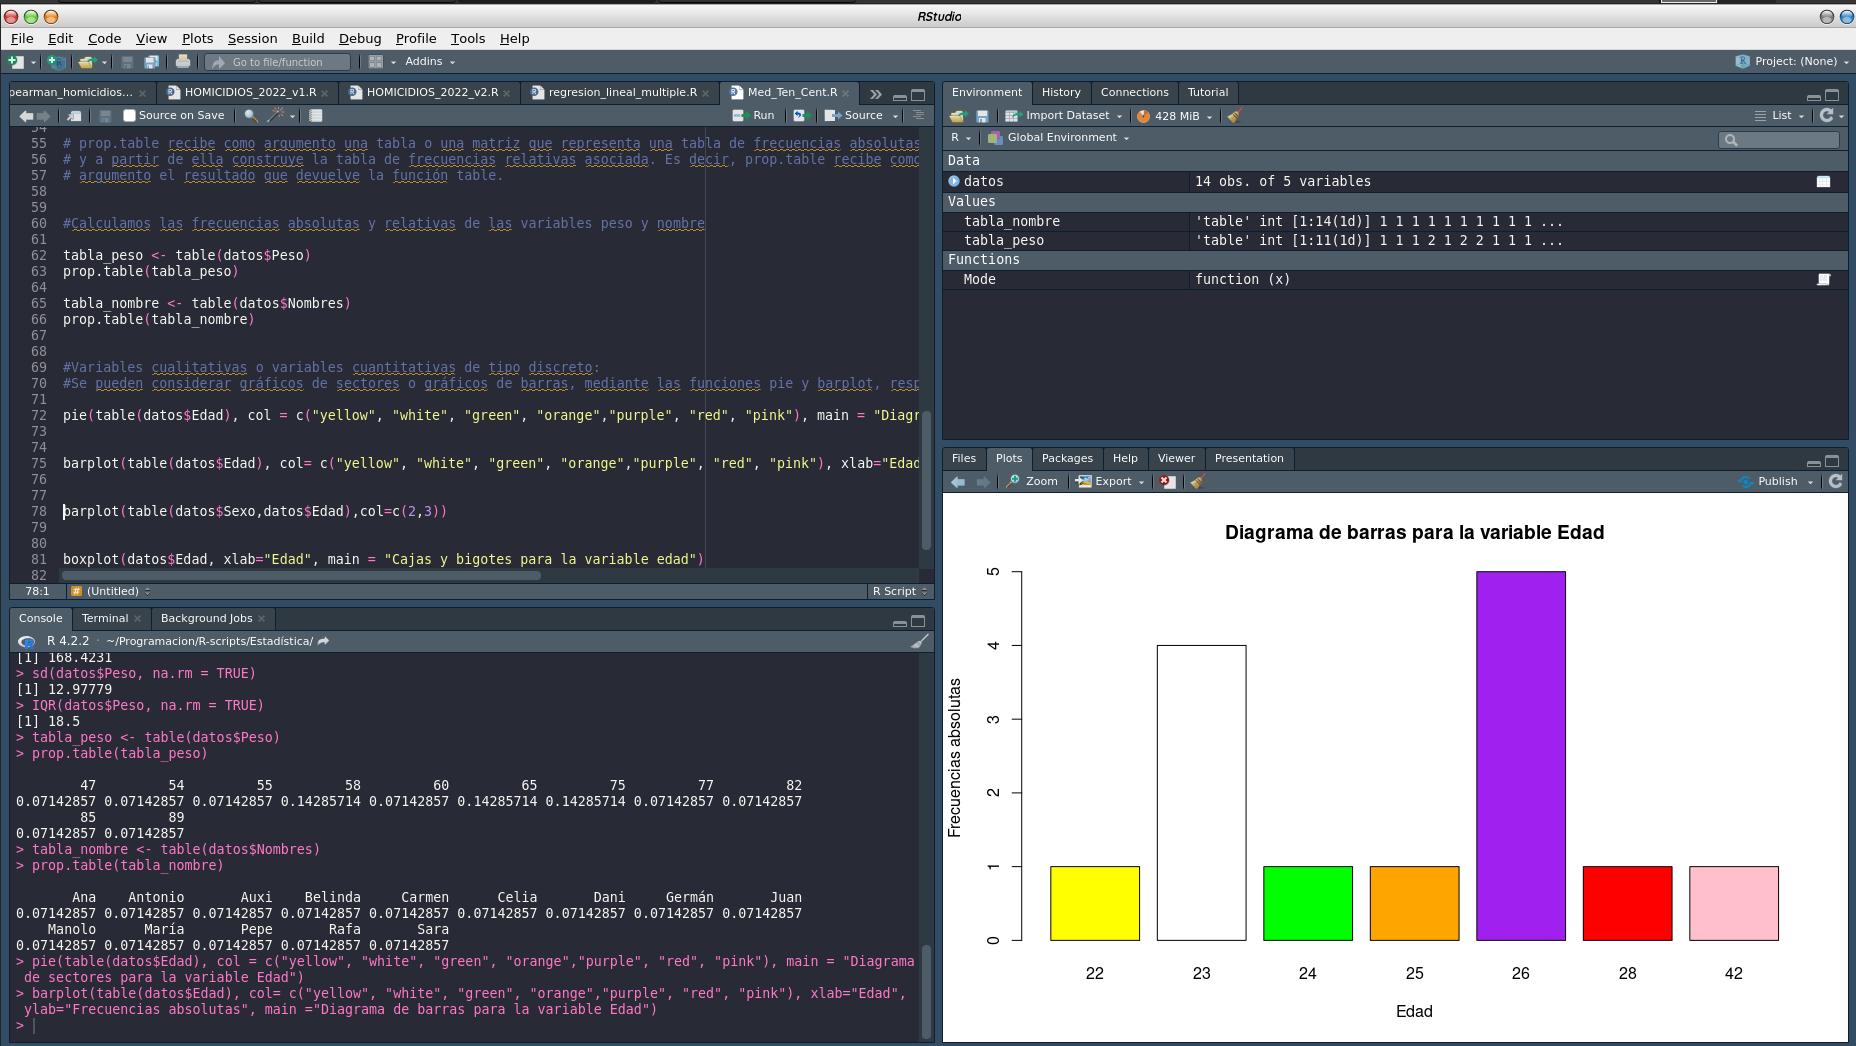
Task: Run the current line with Run icon
Action: pos(755,116)
